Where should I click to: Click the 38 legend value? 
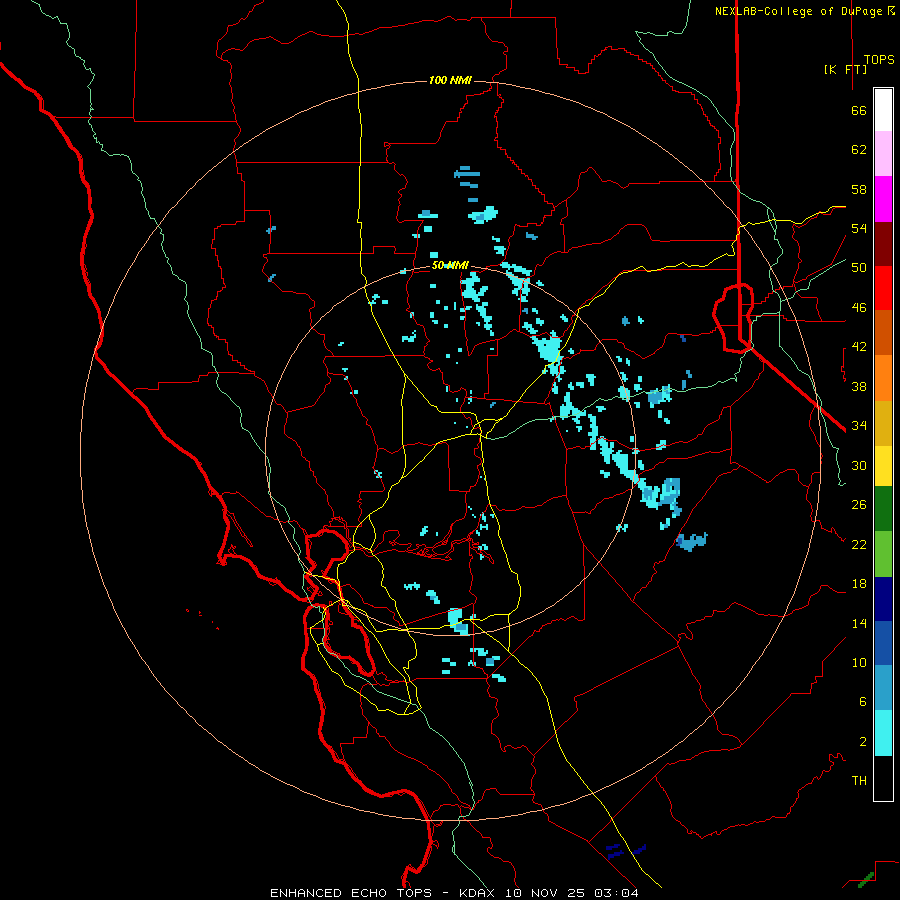[x=859, y=386]
